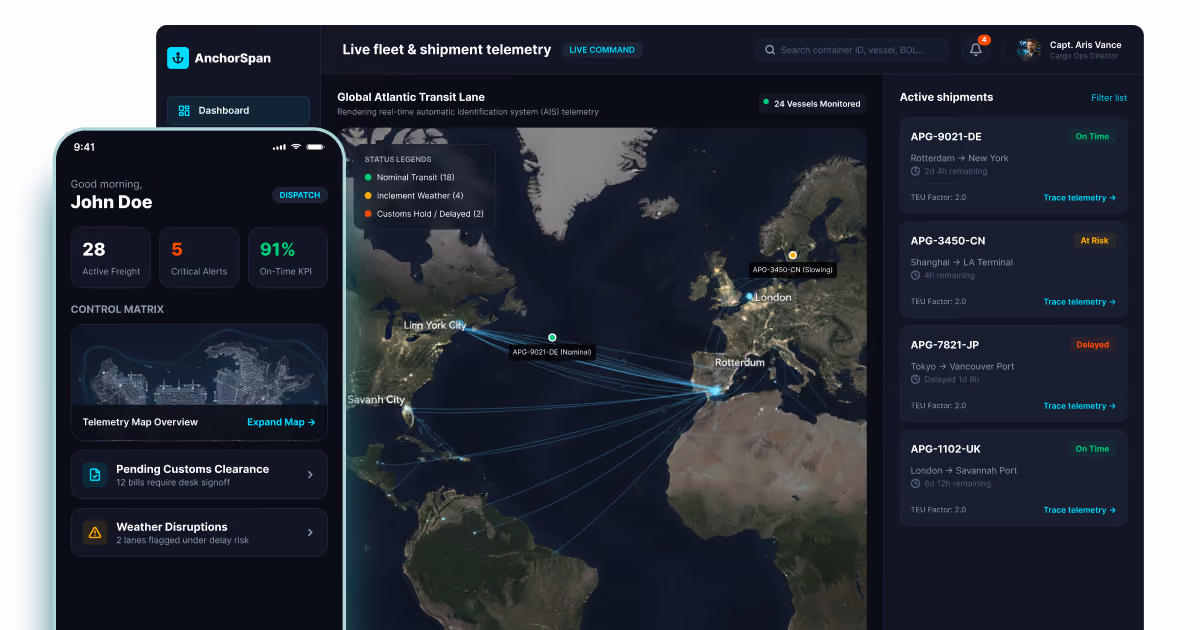Select APG-7821-JP shipment title

(x=945, y=345)
